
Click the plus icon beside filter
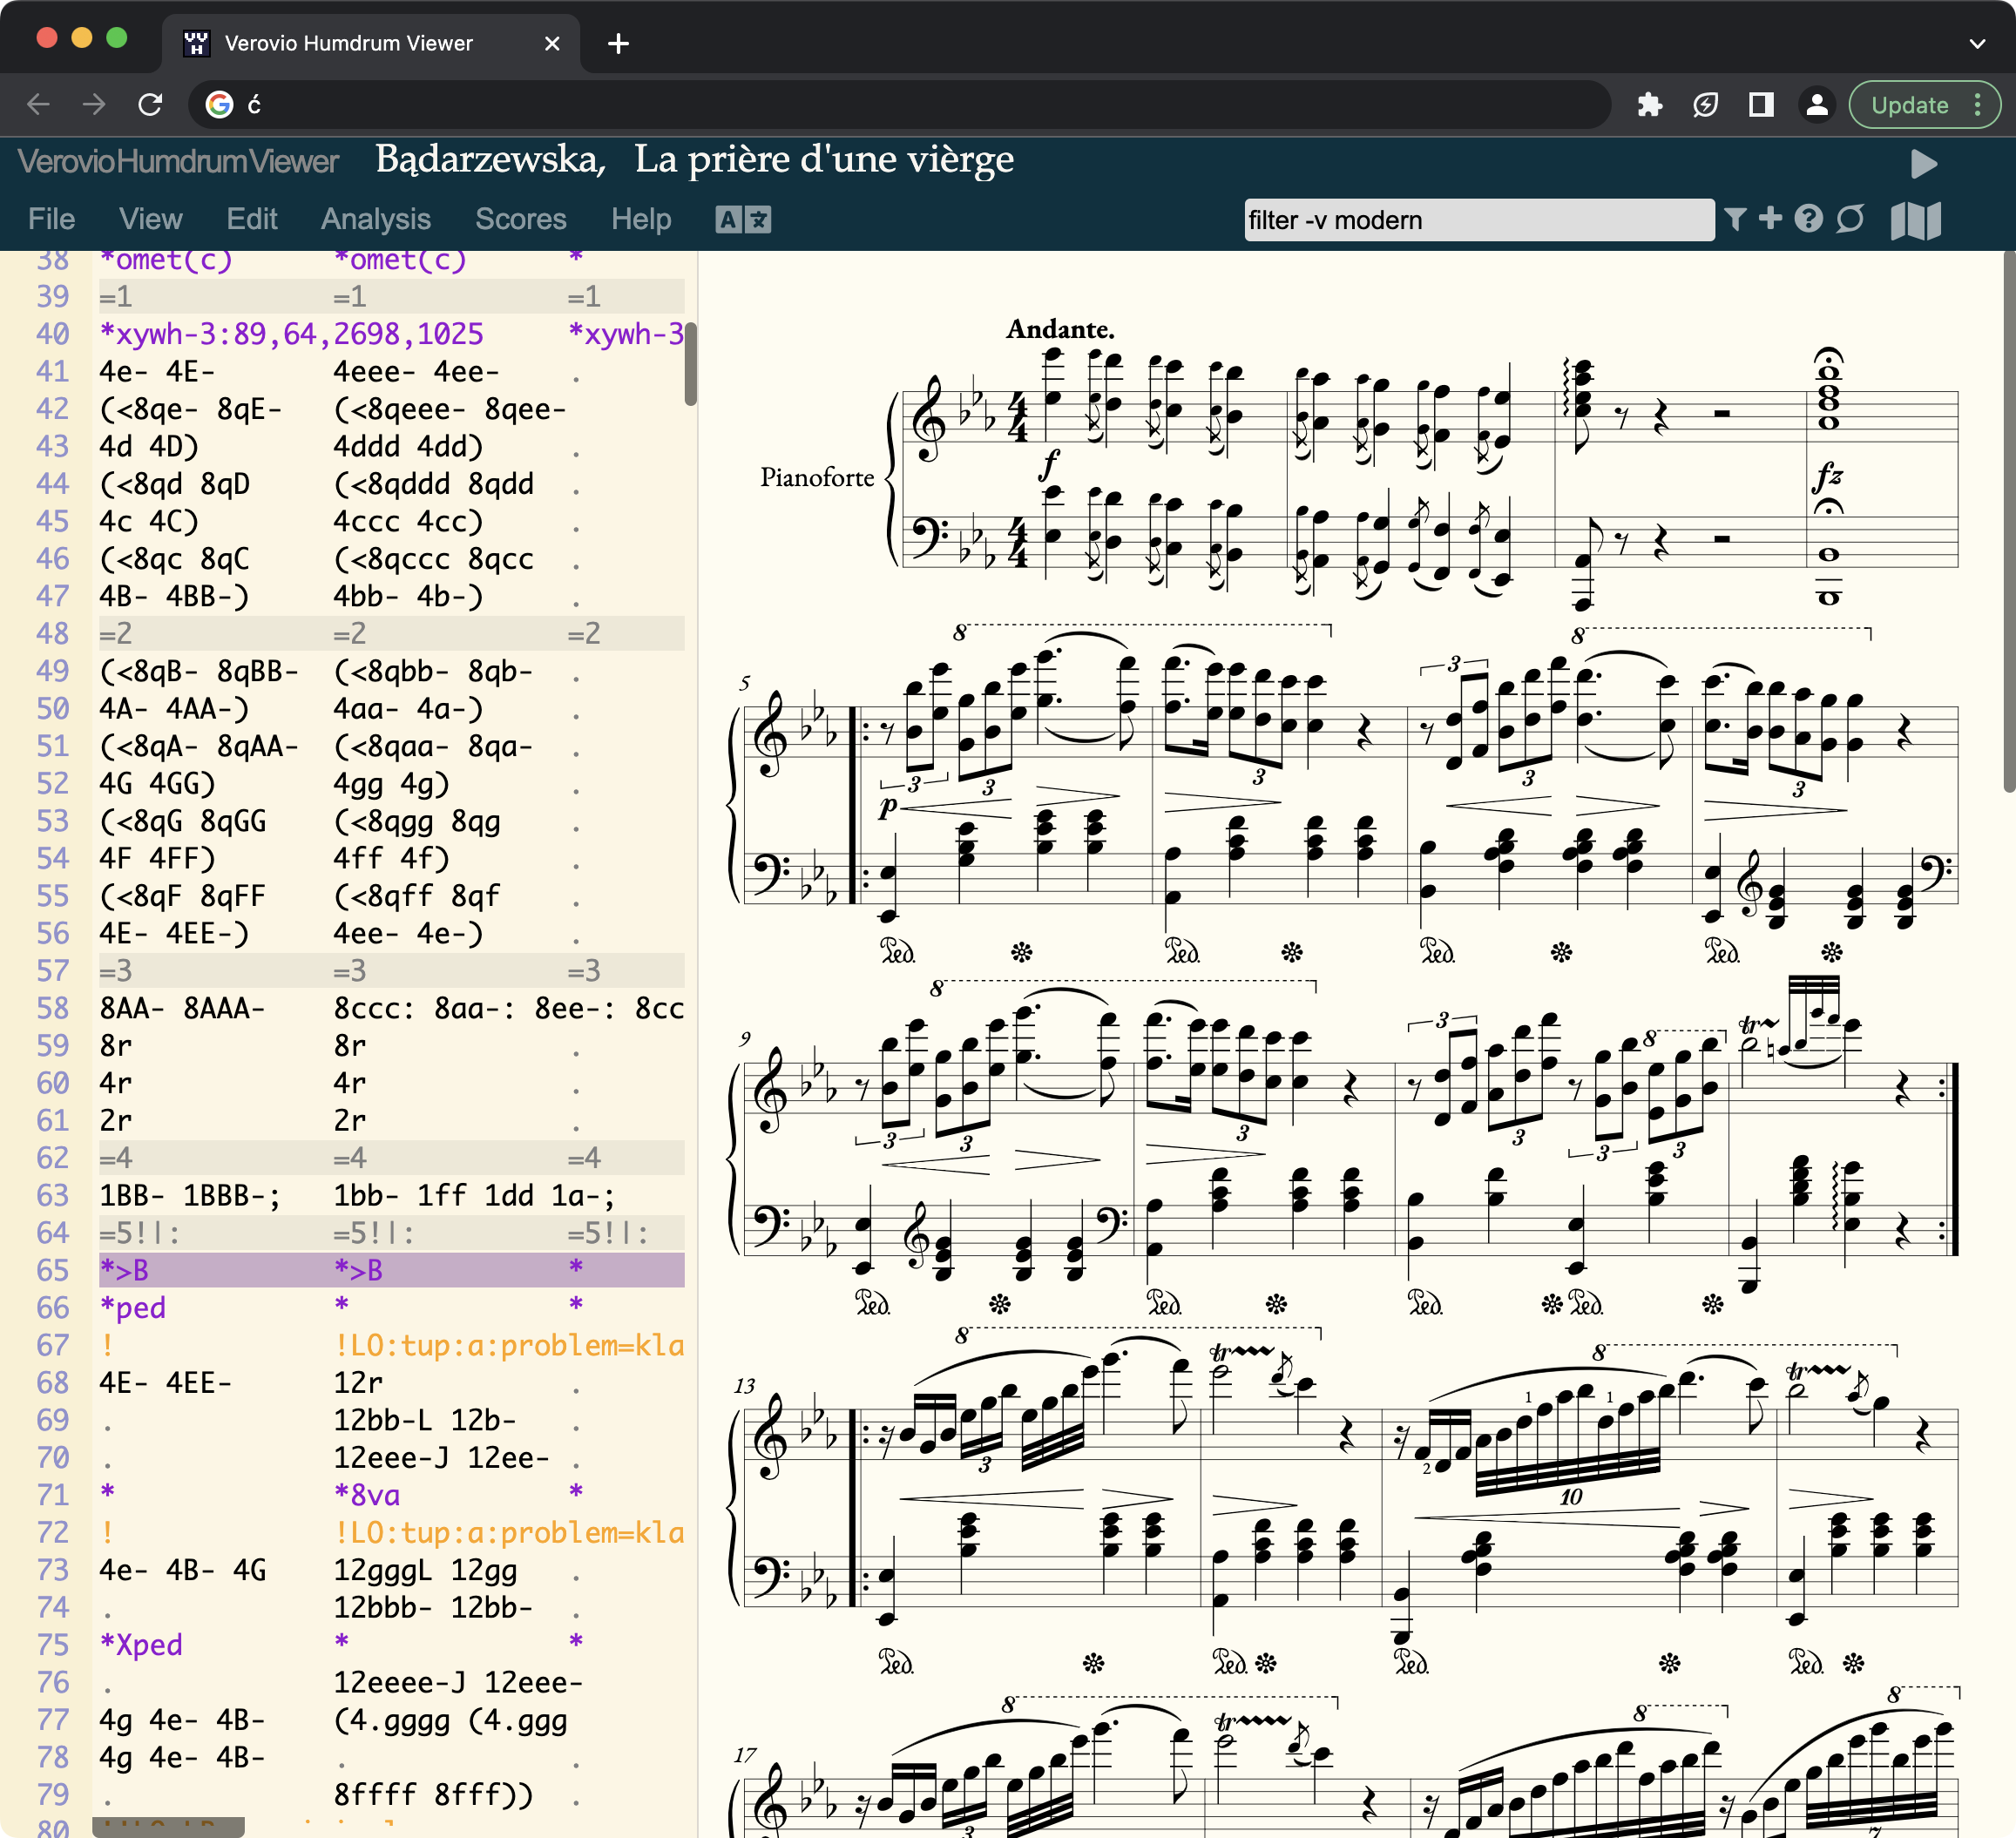pyautogui.click(x=1770, y=218)
